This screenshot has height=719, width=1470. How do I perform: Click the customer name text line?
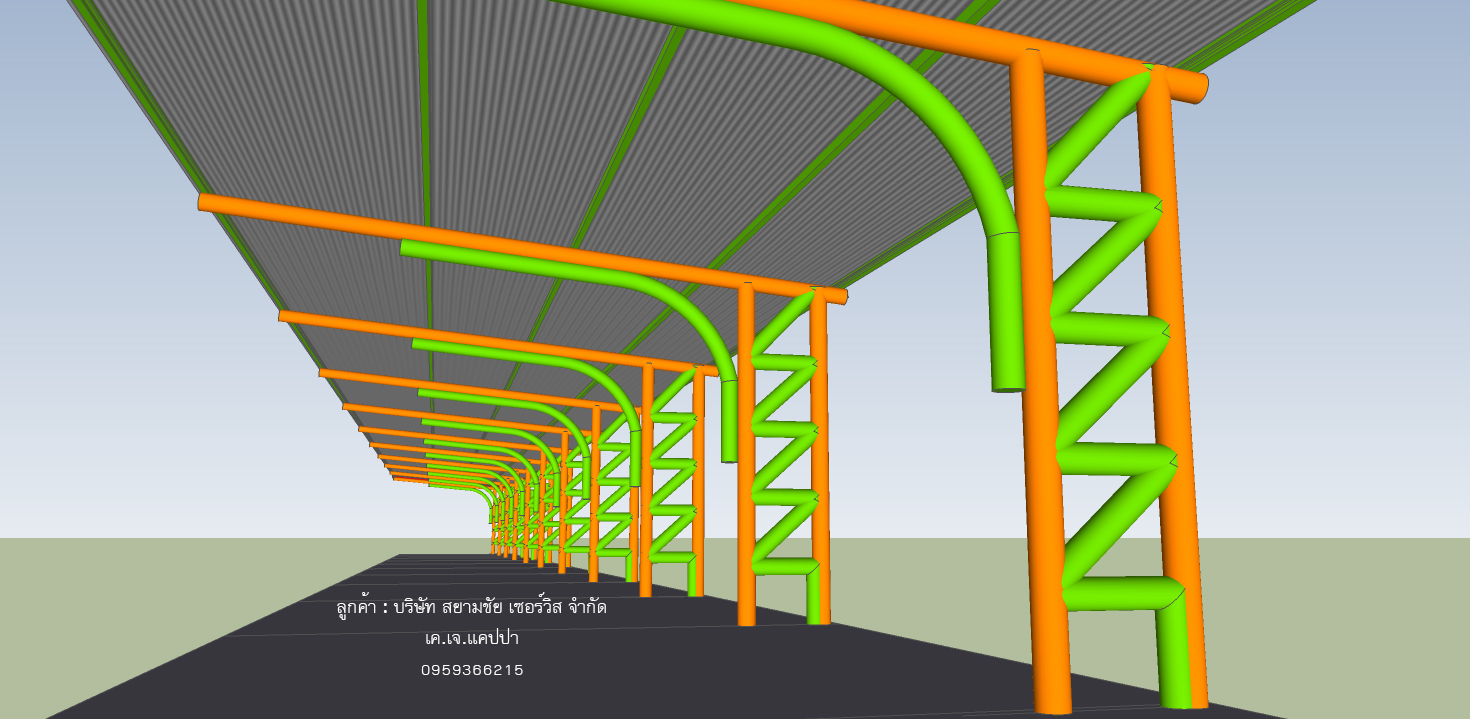click(471, 607)
